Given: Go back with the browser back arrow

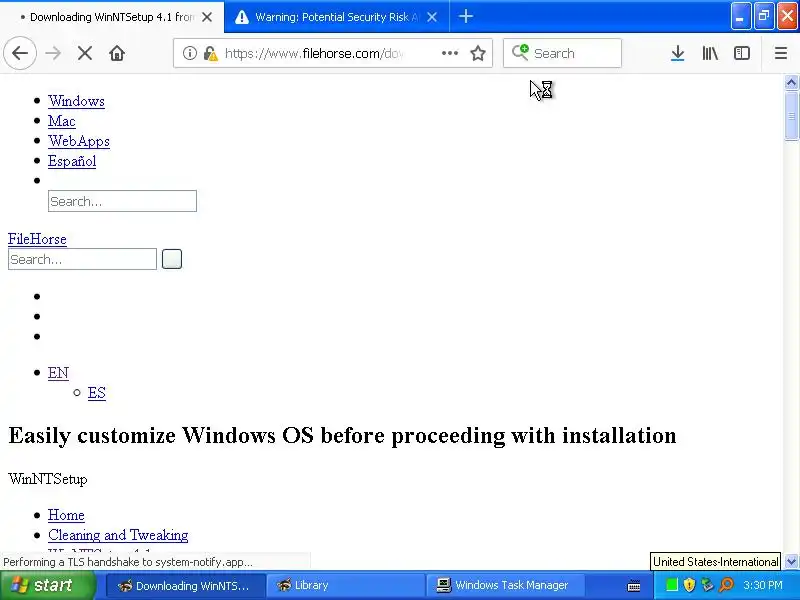Looking at the screenshot, I should click(x=20, y=53).
